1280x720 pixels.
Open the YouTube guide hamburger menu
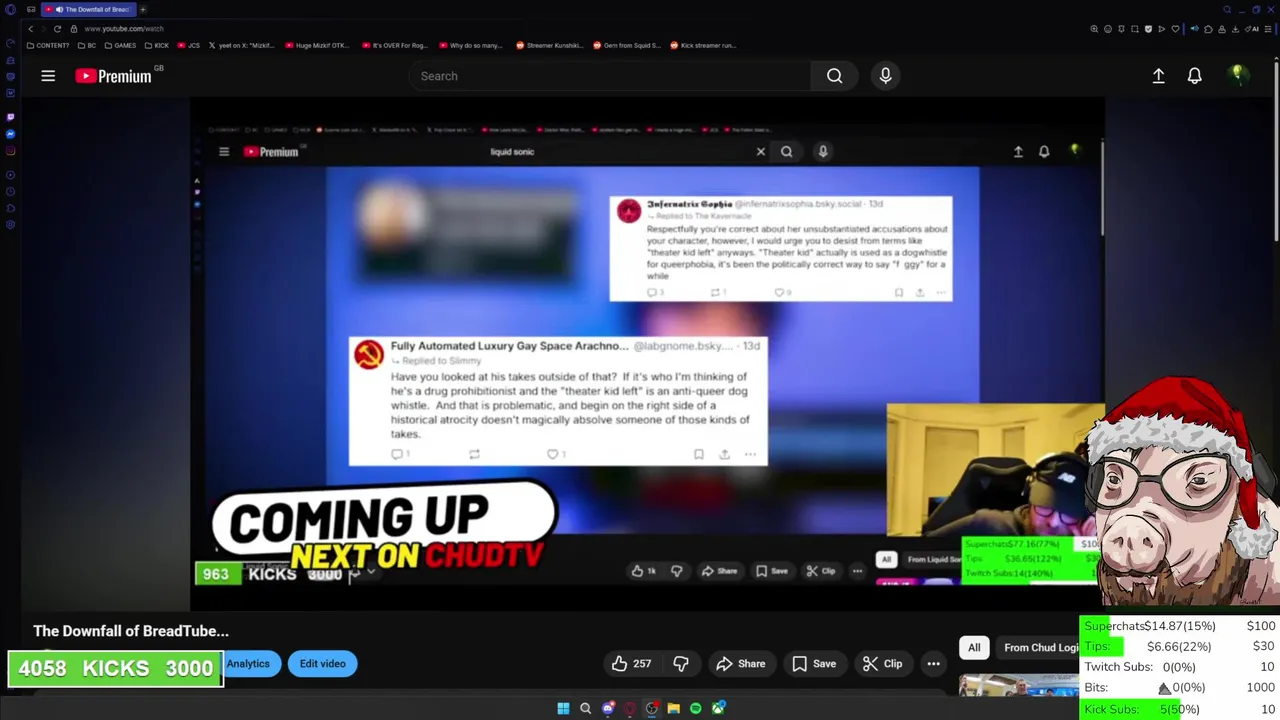point(48,76)
